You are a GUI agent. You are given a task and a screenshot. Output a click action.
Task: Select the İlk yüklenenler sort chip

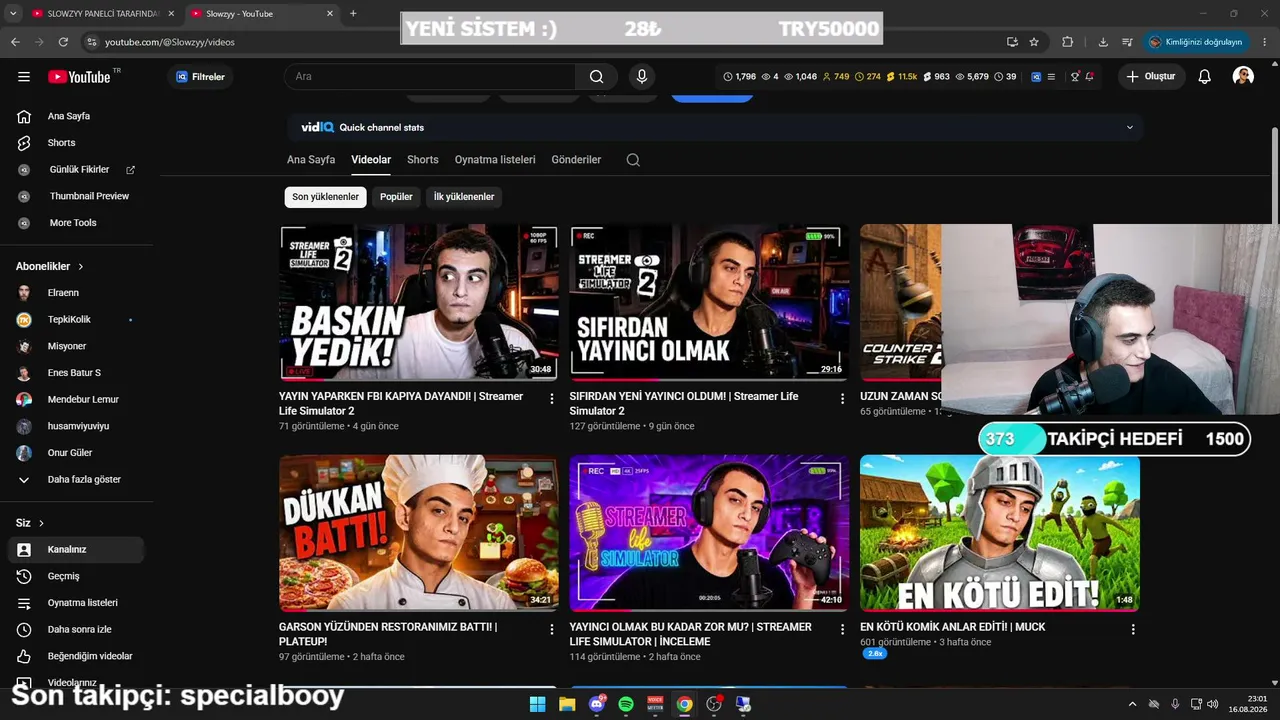(x=464, y=197)
